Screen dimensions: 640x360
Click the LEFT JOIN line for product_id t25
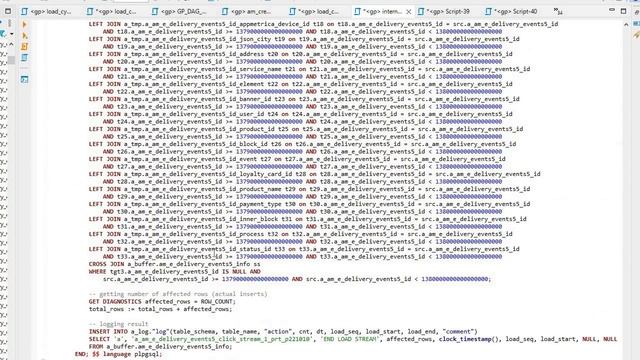pos(306,129)
